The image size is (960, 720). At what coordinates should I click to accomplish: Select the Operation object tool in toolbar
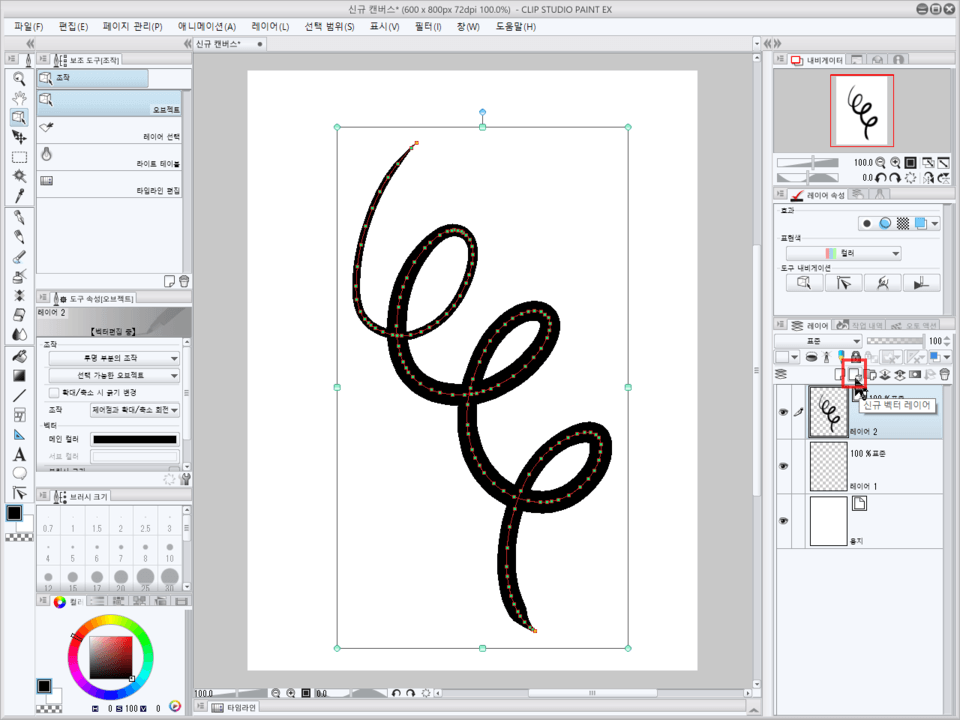coord(19,118)
